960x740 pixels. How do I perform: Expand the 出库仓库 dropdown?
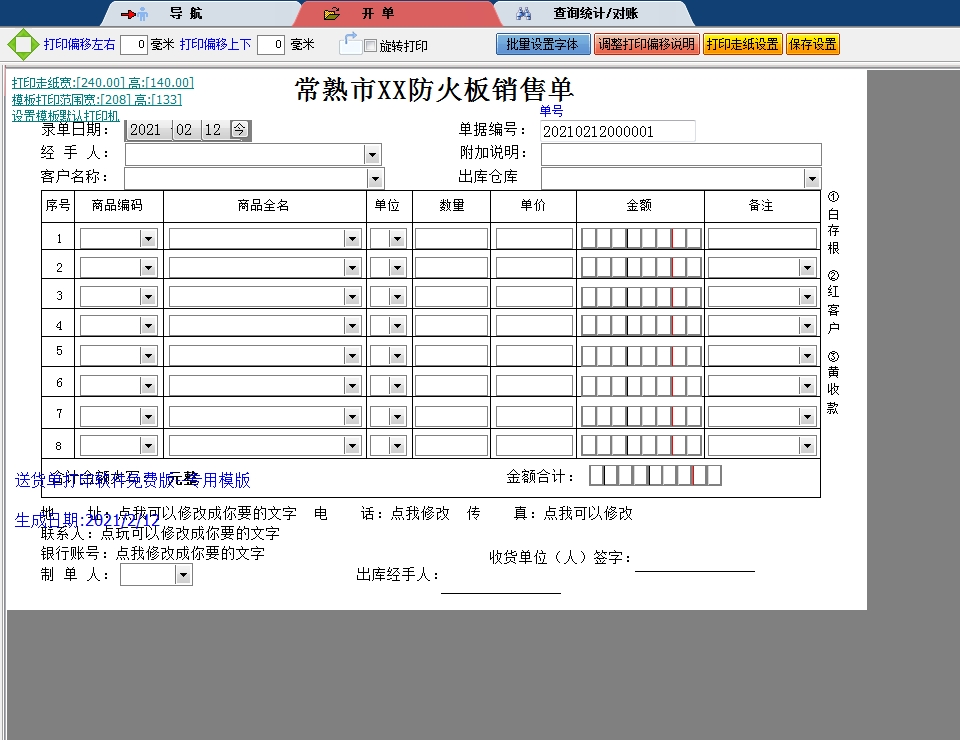(812, 178)
